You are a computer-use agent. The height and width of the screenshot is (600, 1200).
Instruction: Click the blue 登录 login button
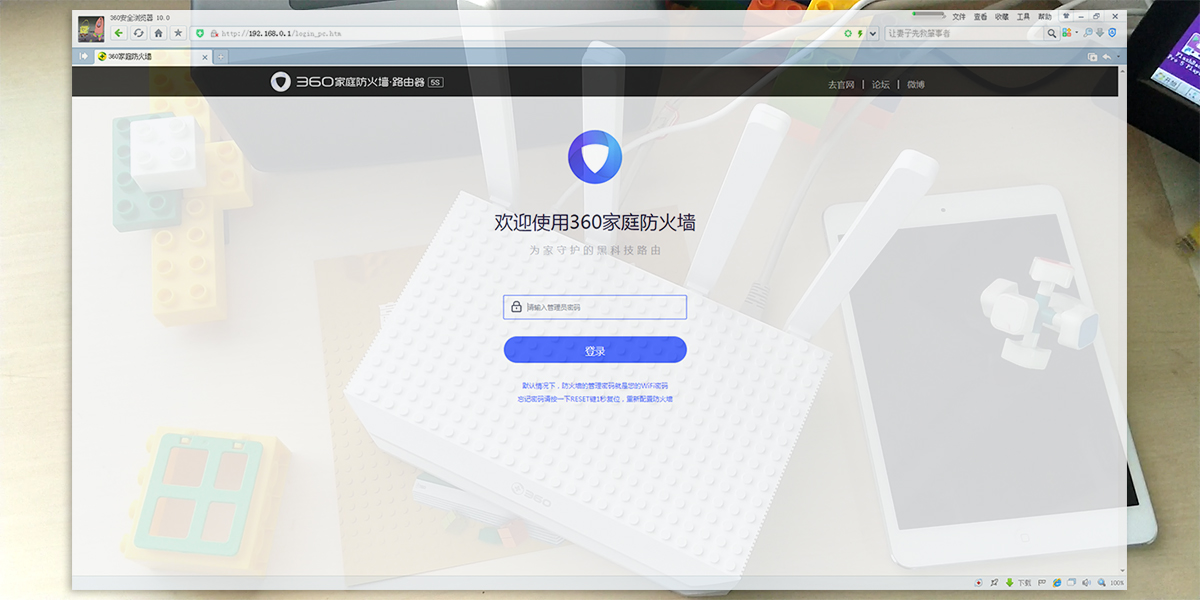click(x=595, y=350)
